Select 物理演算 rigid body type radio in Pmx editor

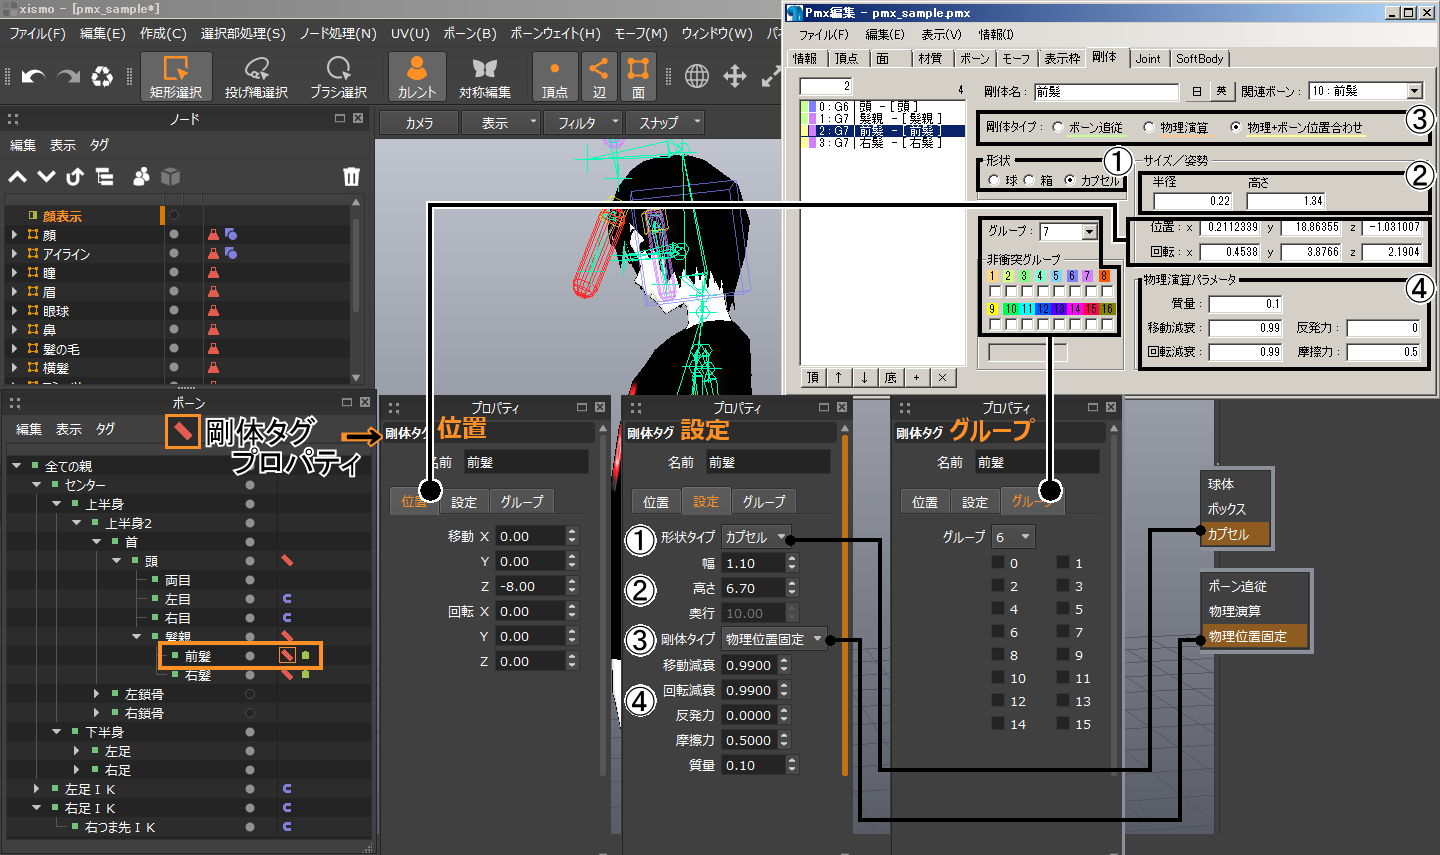(1149, 127)
